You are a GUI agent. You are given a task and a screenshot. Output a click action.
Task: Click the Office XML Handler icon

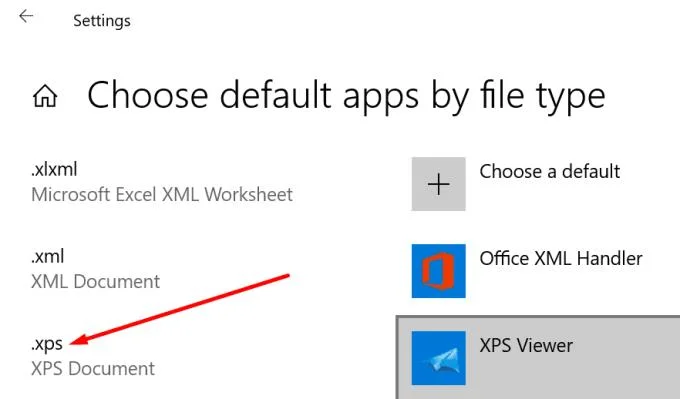click(x=438, y=271)
